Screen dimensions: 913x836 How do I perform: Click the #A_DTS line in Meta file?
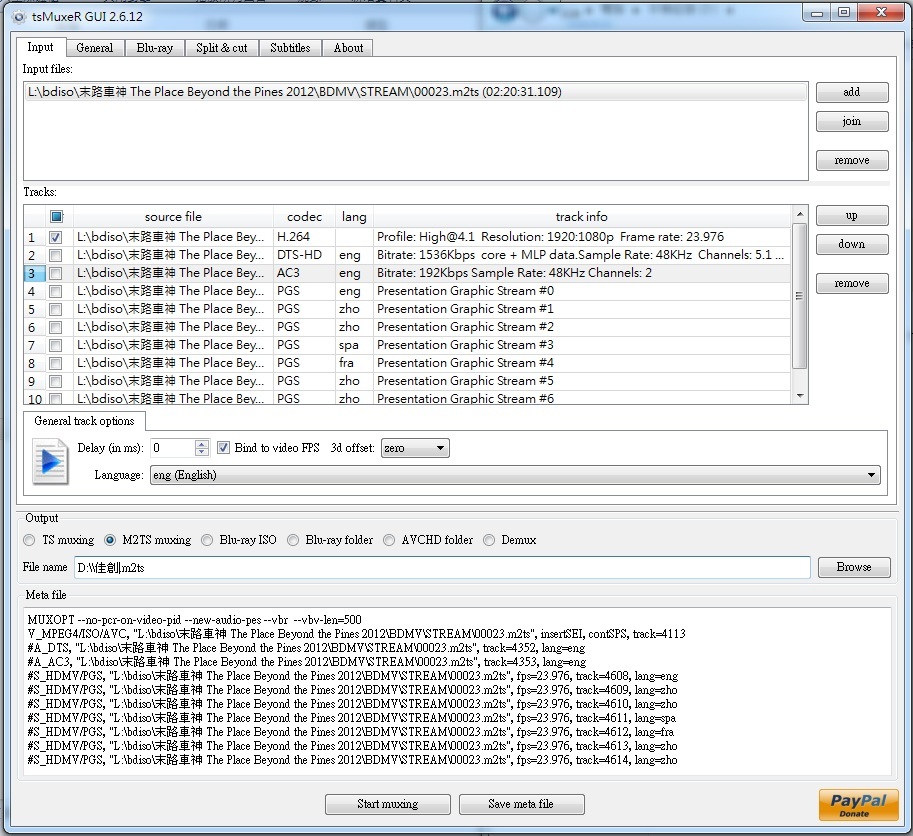(x=306, y=648)
